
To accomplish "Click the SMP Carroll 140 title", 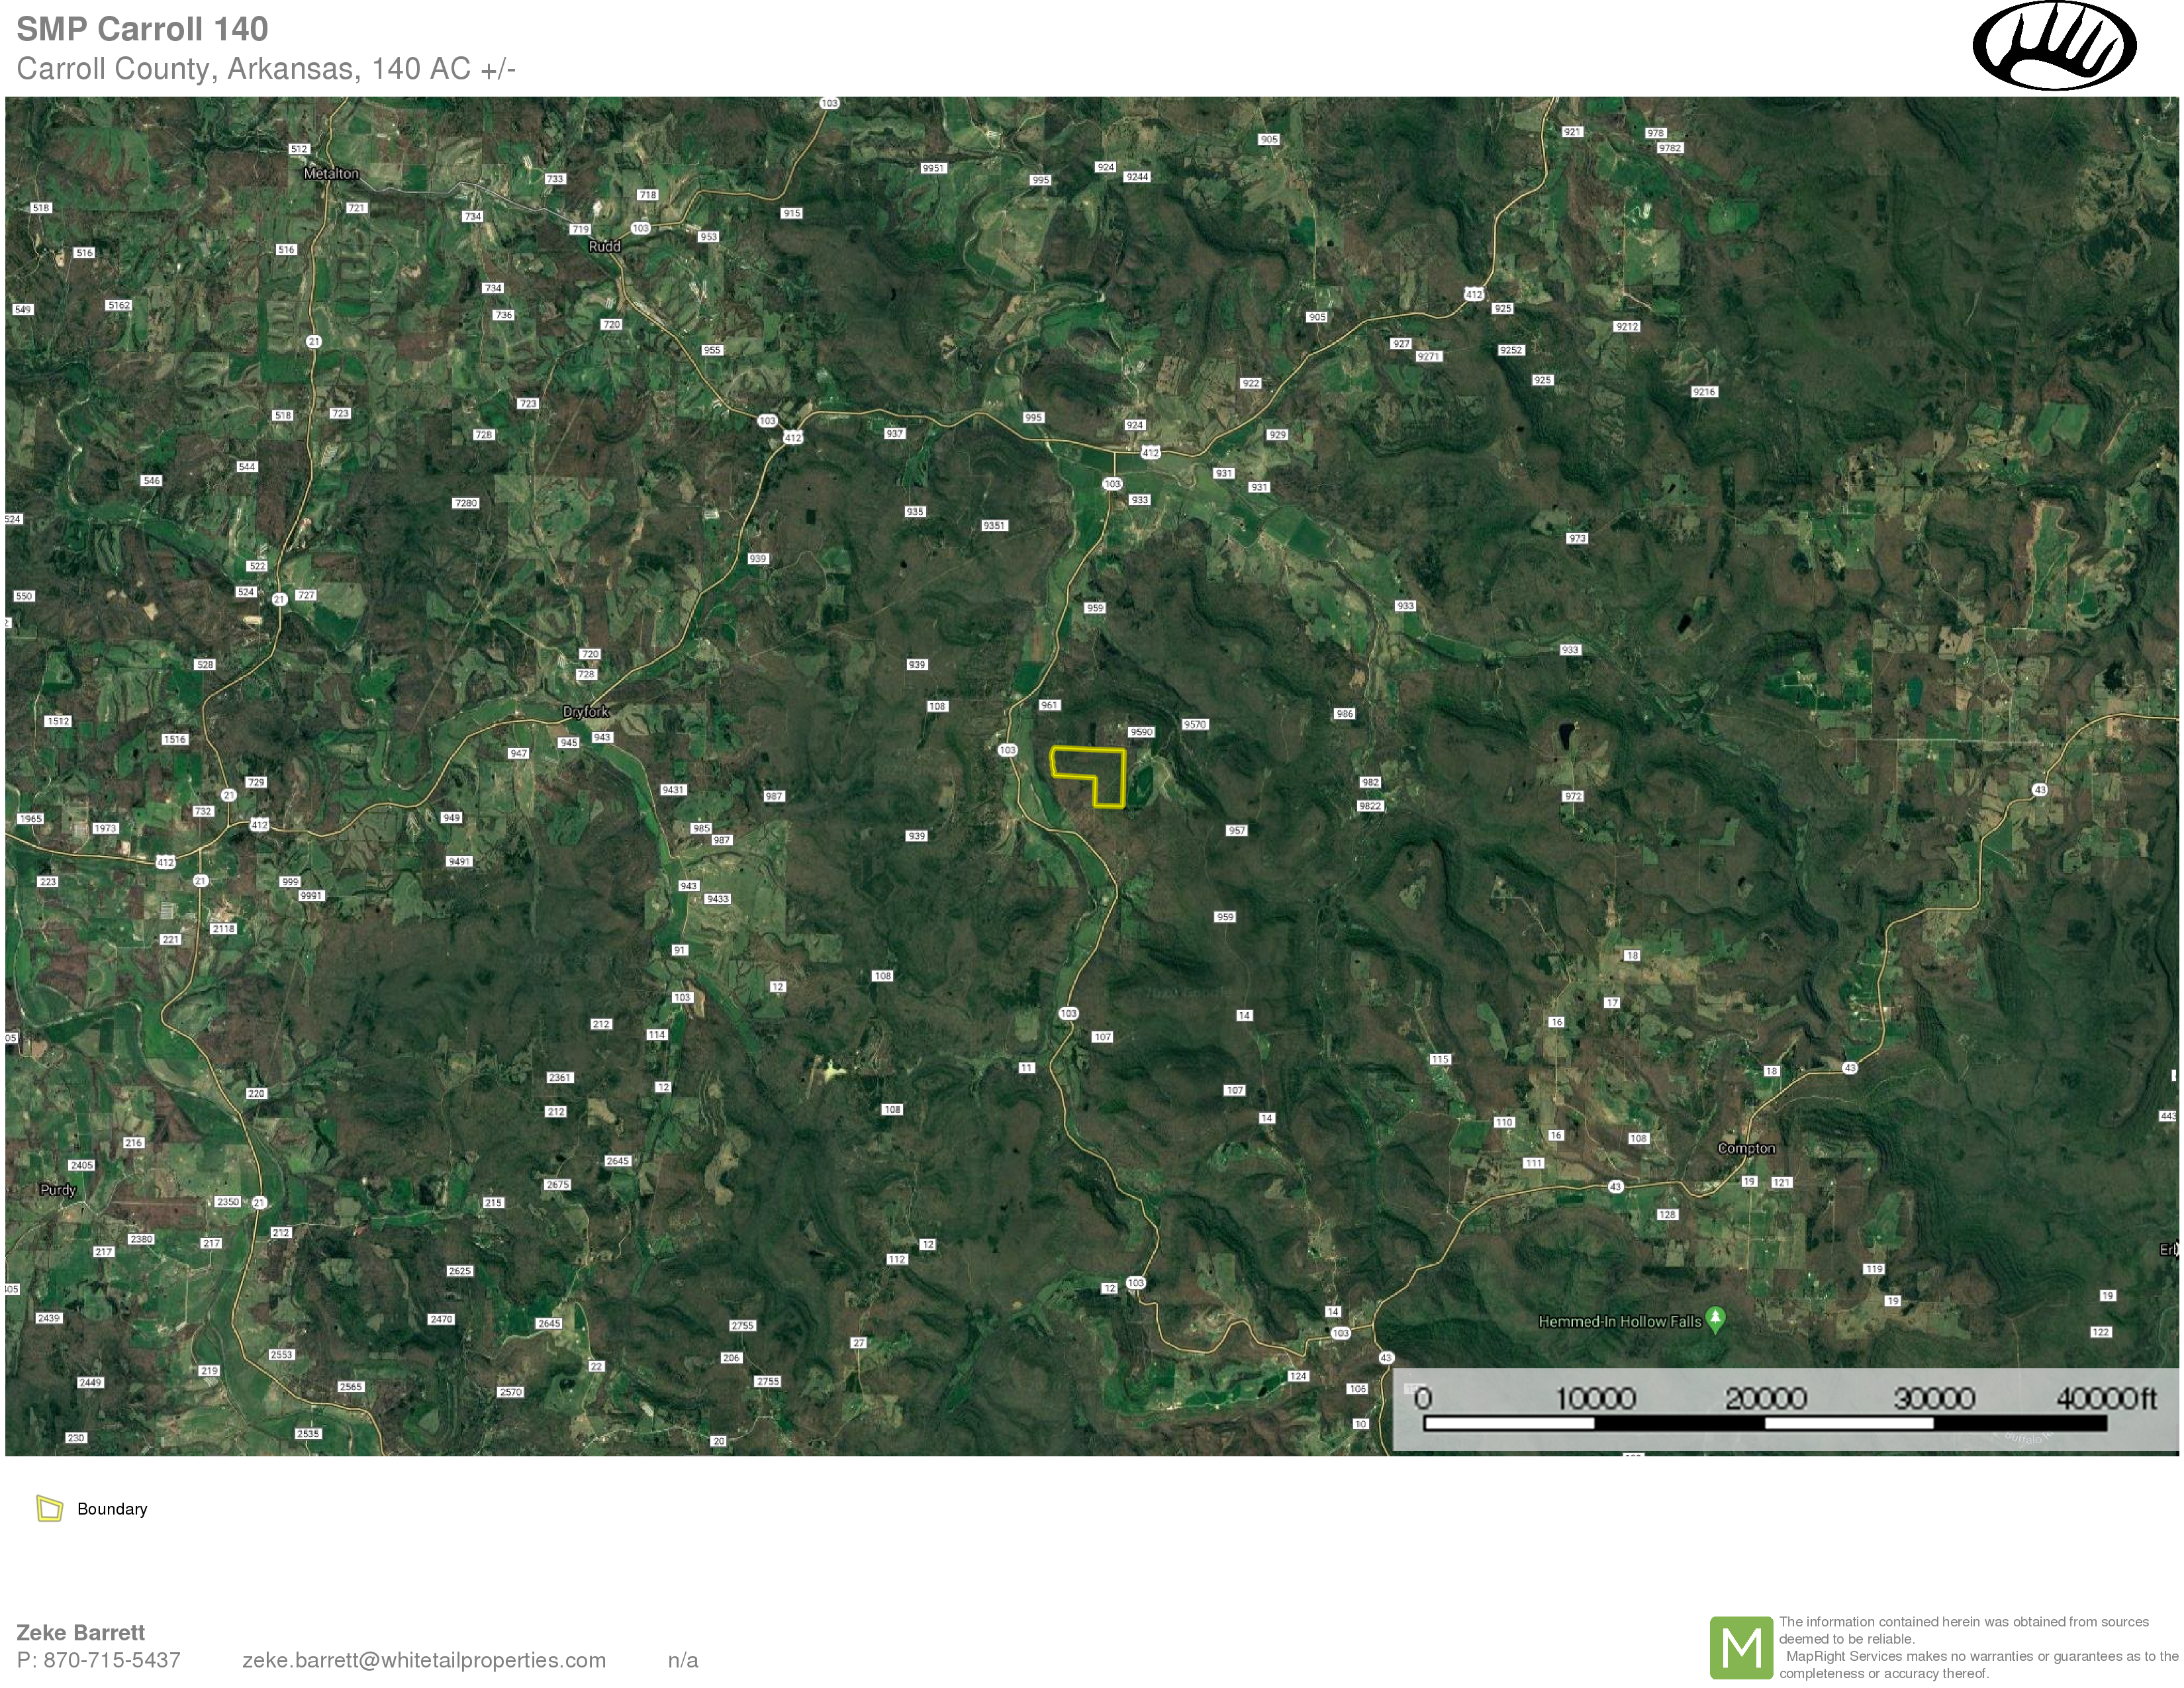I will (x=142, y=29).
